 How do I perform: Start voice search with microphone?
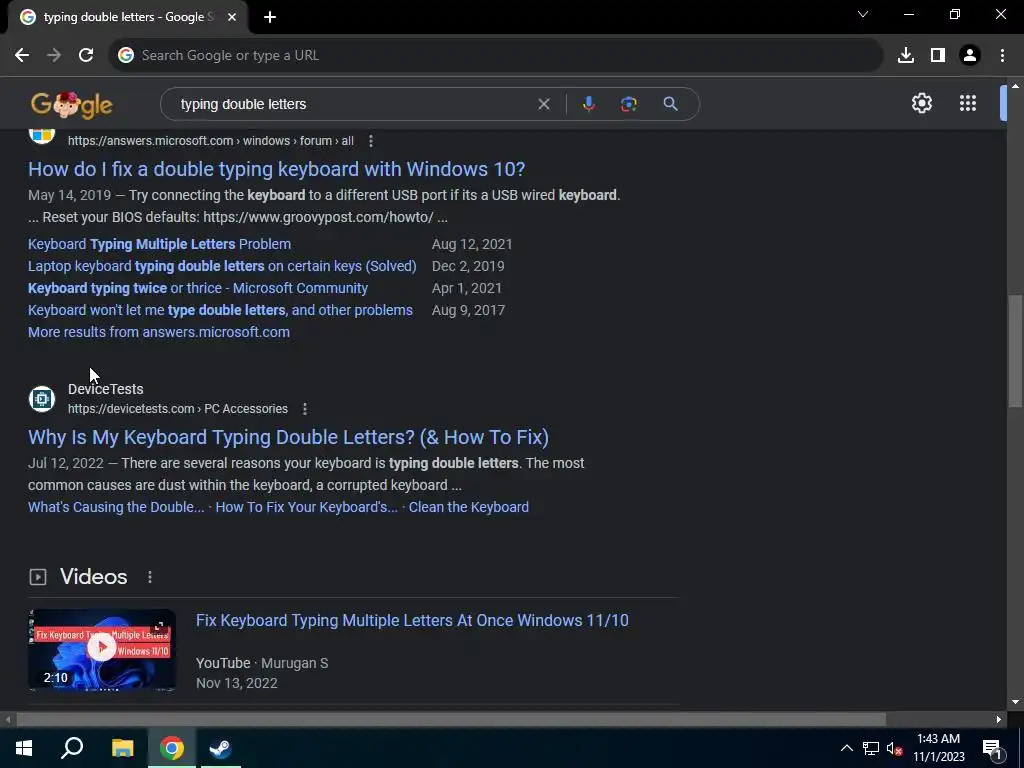point(588,104)
